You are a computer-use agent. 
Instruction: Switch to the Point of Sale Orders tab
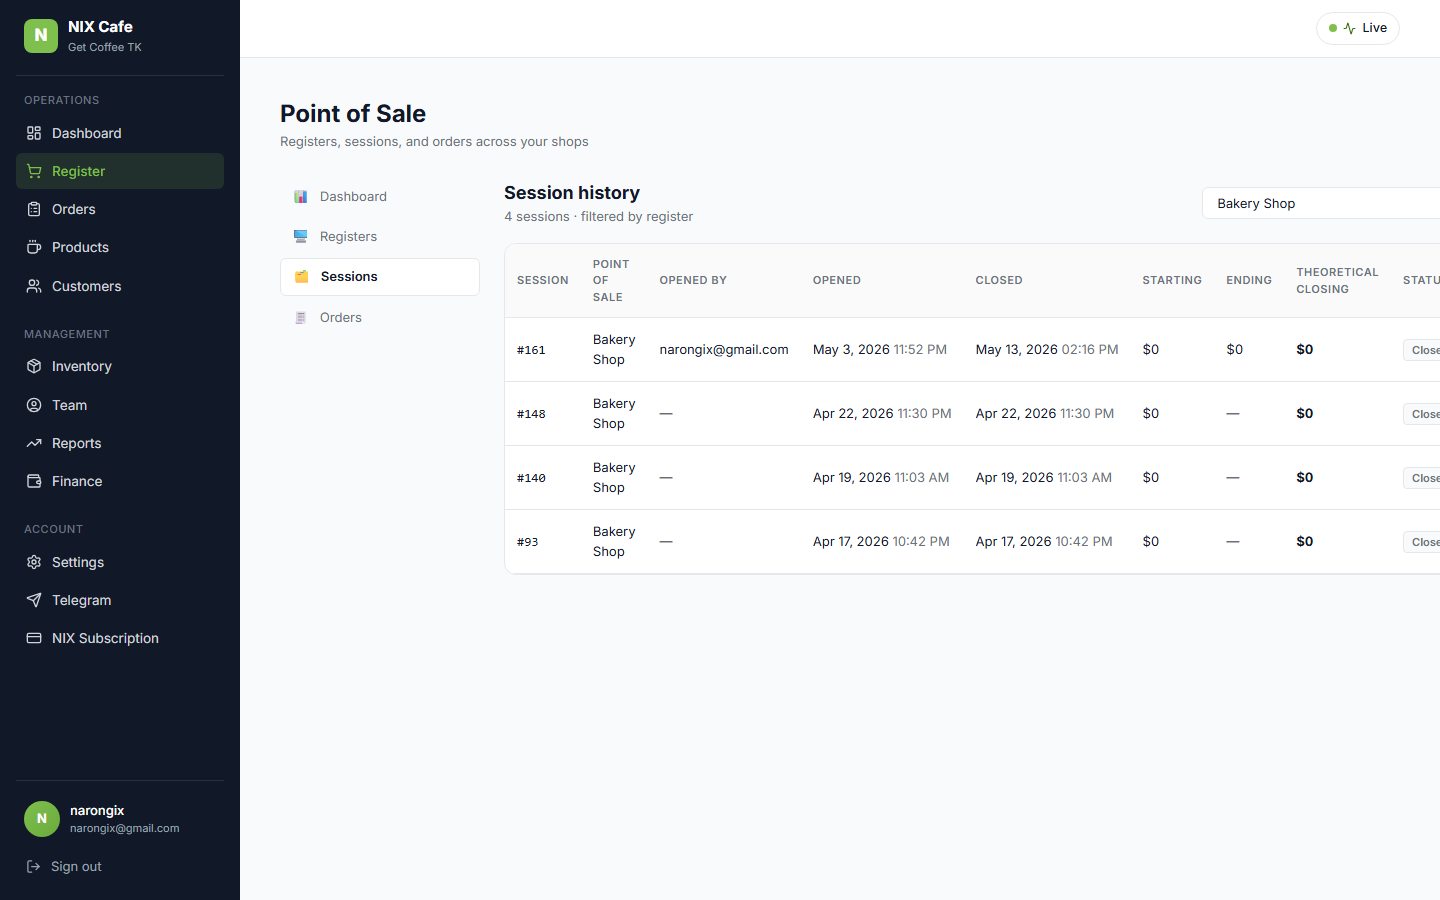[380, 318]
